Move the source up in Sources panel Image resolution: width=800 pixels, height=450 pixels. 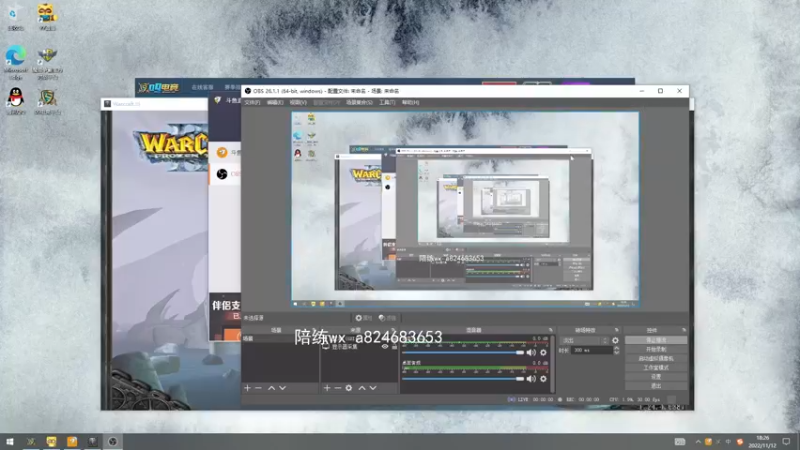click(362, 388)
